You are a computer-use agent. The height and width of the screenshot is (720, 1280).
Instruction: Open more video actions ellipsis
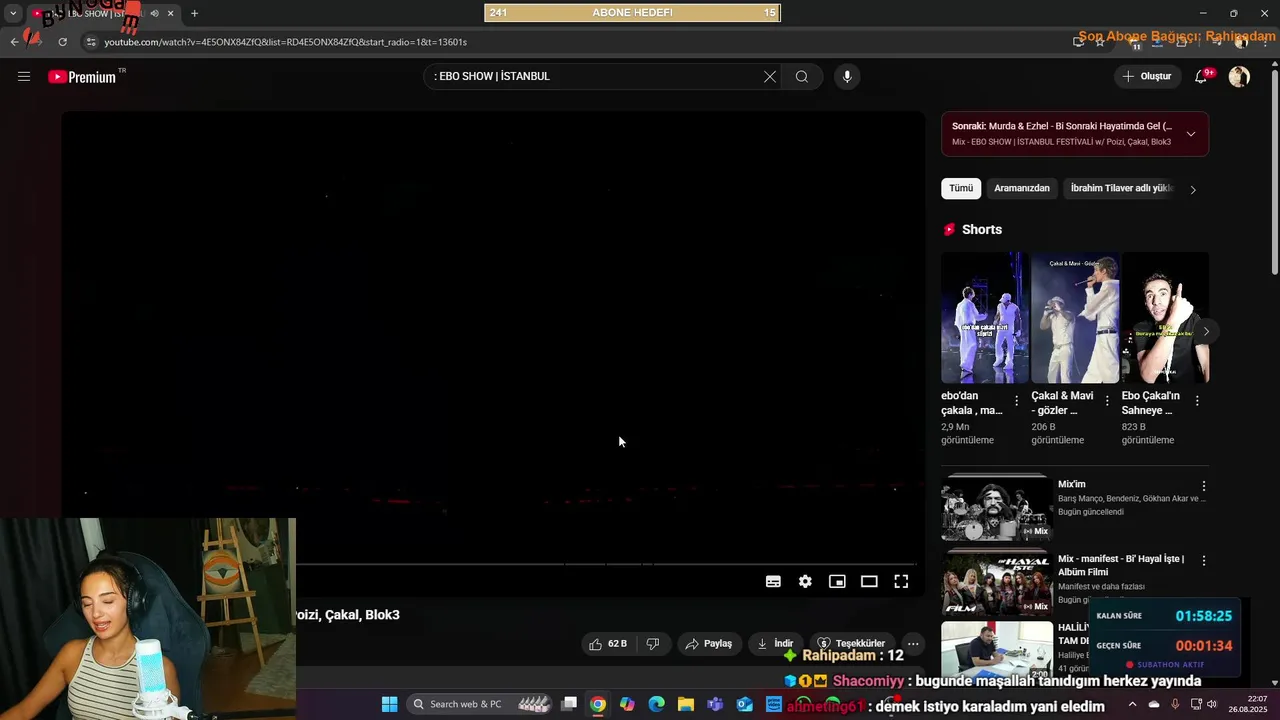coord(913,644)
